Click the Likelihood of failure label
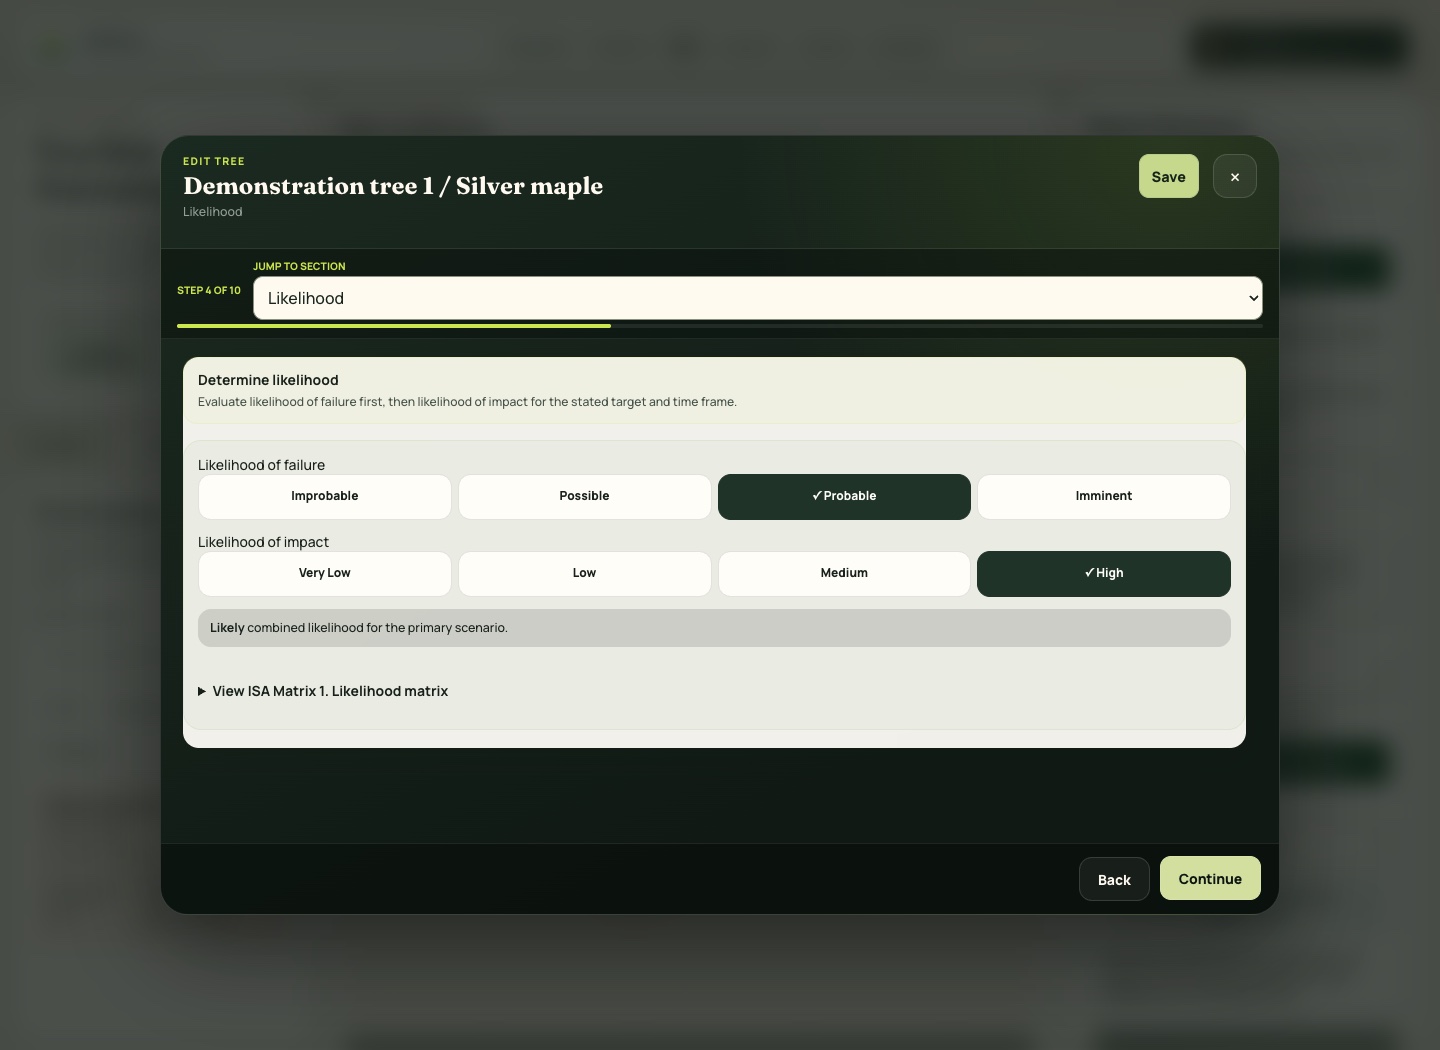The image size is (1440, 1050). point(261,465)
